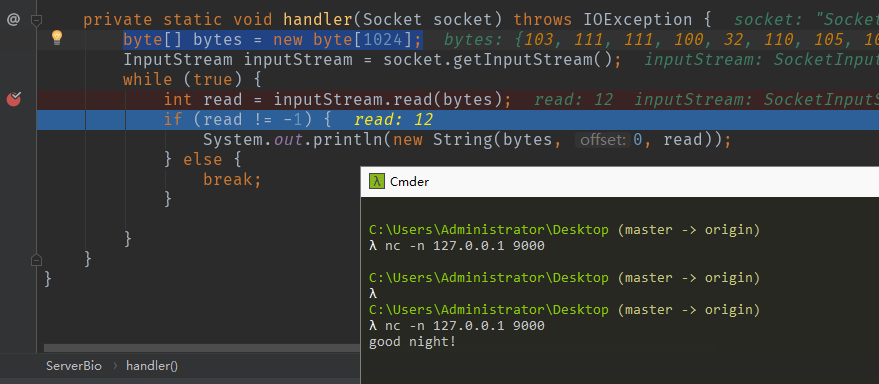The height and width of the screenshot is (384, 879).
Task: Click the last 'nc -n 127.0.0.1 9000' command in Cmder
Action: [x=465, y=326]
